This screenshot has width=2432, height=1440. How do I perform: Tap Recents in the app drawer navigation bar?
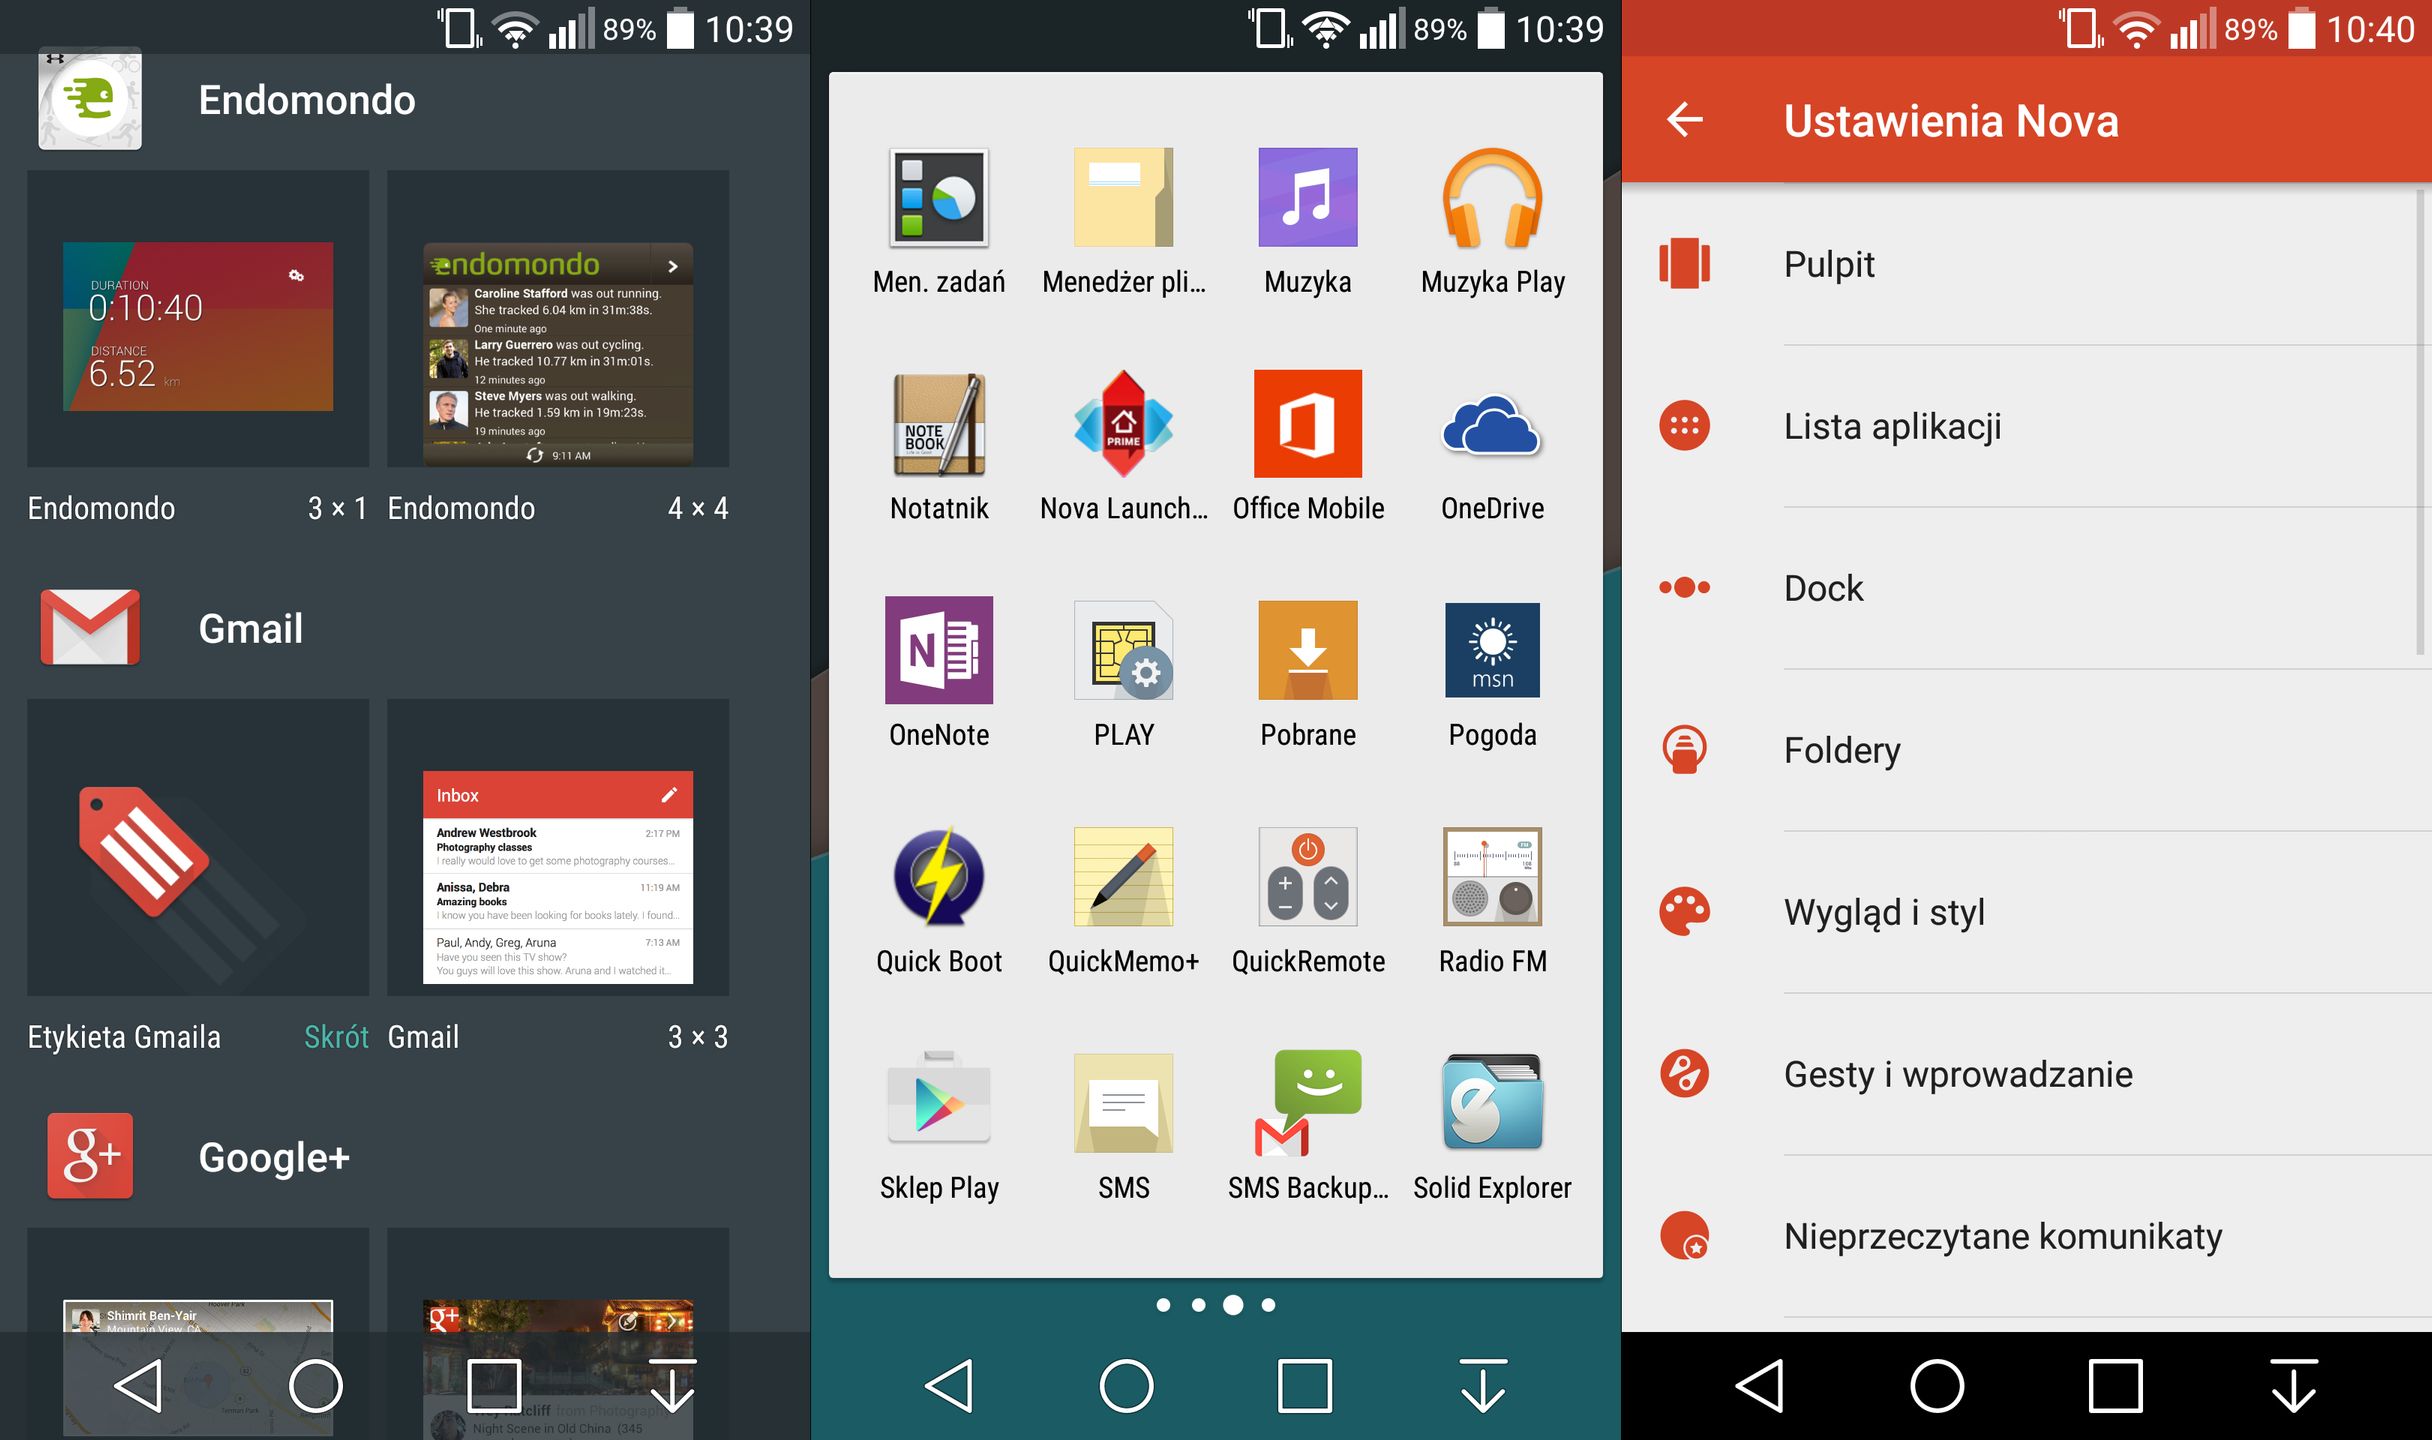(1305, 1385)
